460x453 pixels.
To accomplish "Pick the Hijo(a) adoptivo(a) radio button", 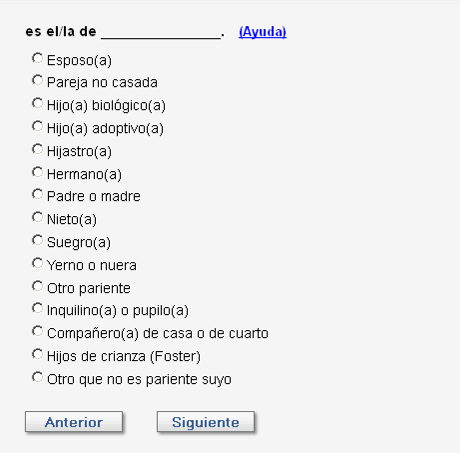I will pos(37,126).
